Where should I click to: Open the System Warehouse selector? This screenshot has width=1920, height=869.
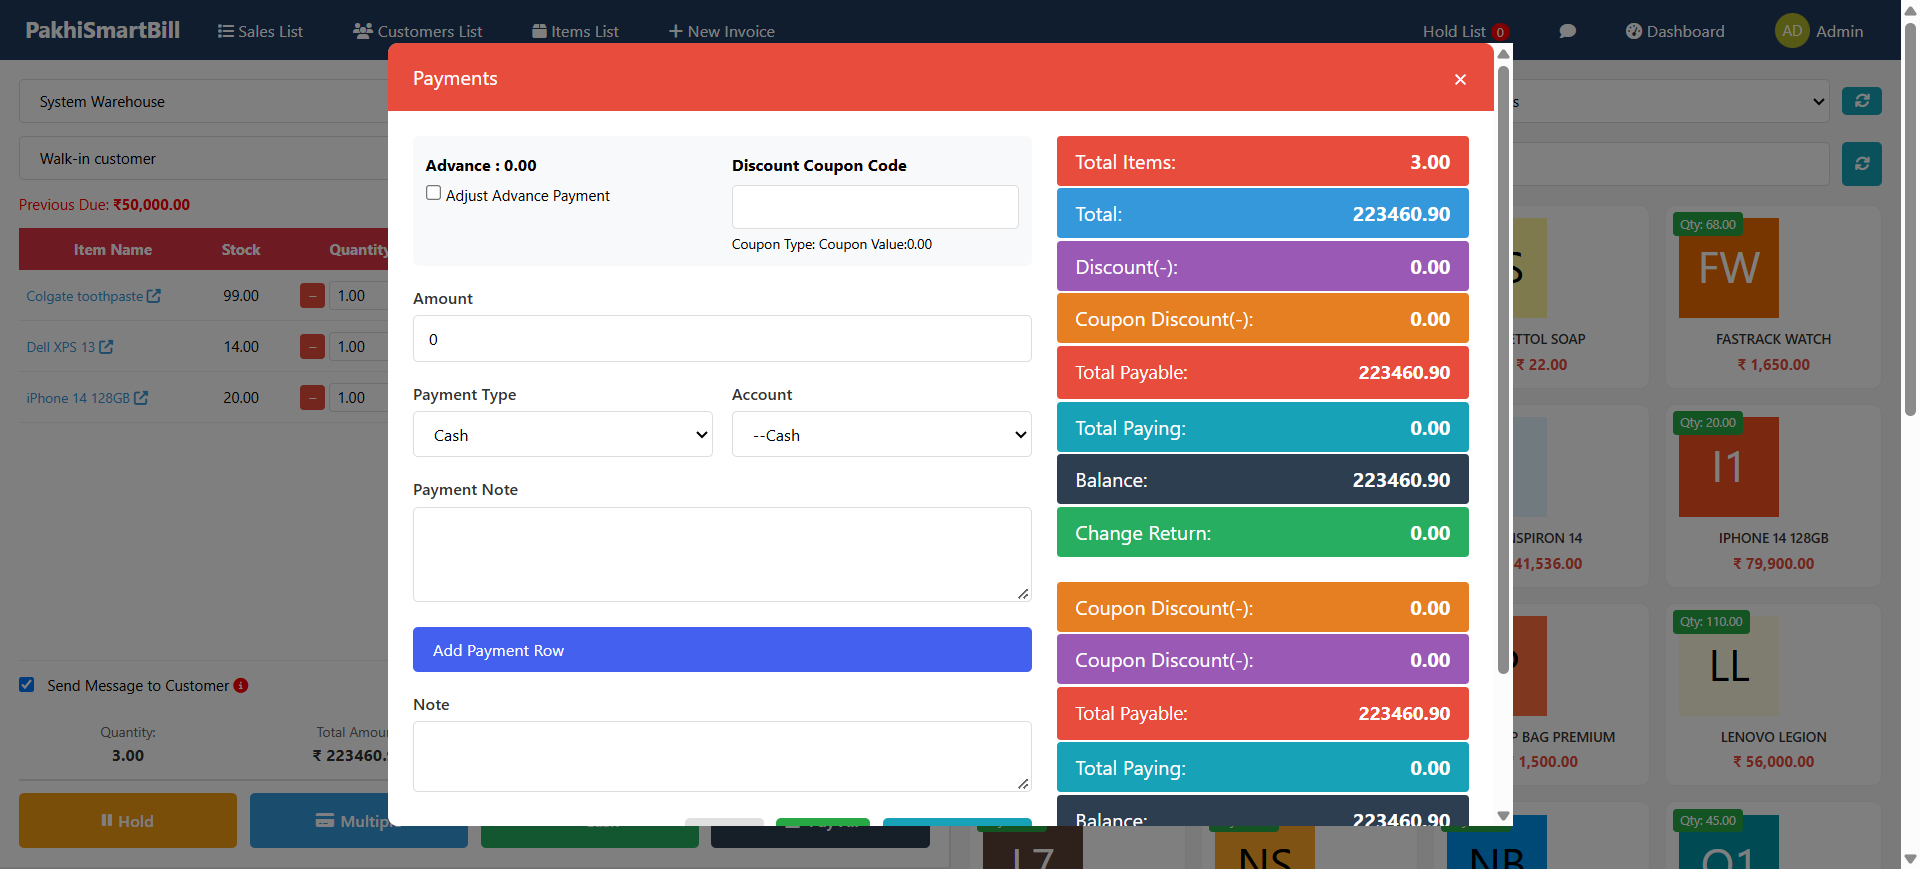(204, 102)
